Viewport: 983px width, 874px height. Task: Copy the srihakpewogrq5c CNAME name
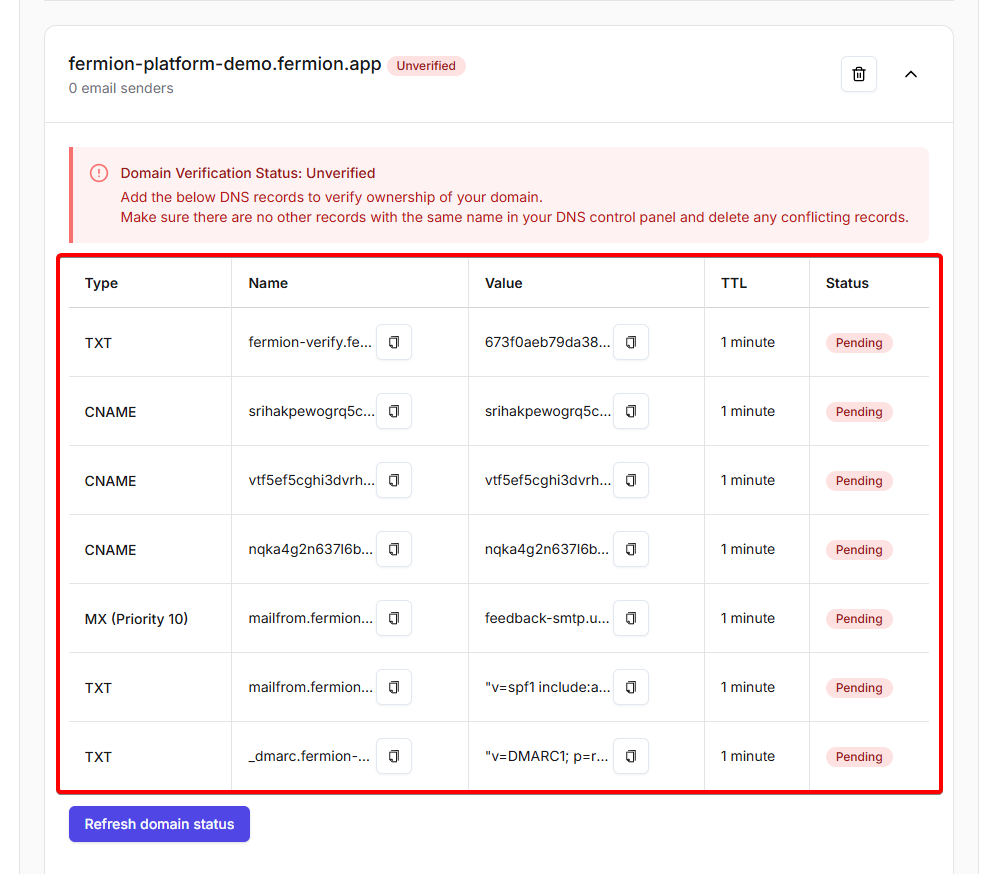(394, 411)
